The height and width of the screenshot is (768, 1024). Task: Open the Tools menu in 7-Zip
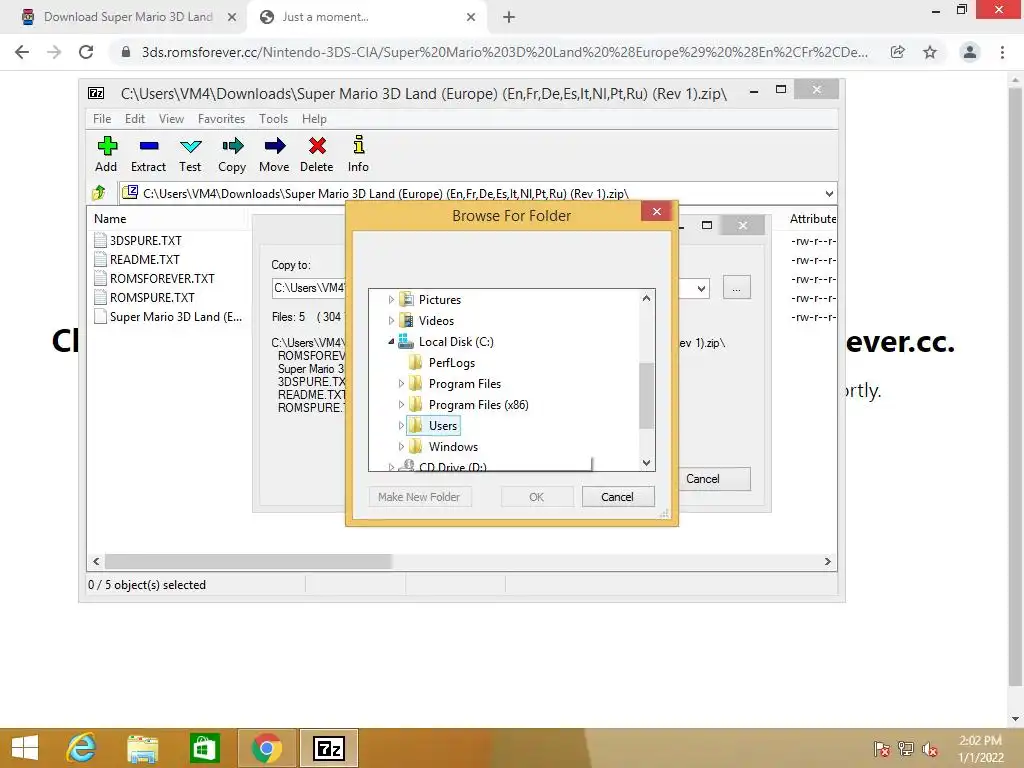coord(273,119)
